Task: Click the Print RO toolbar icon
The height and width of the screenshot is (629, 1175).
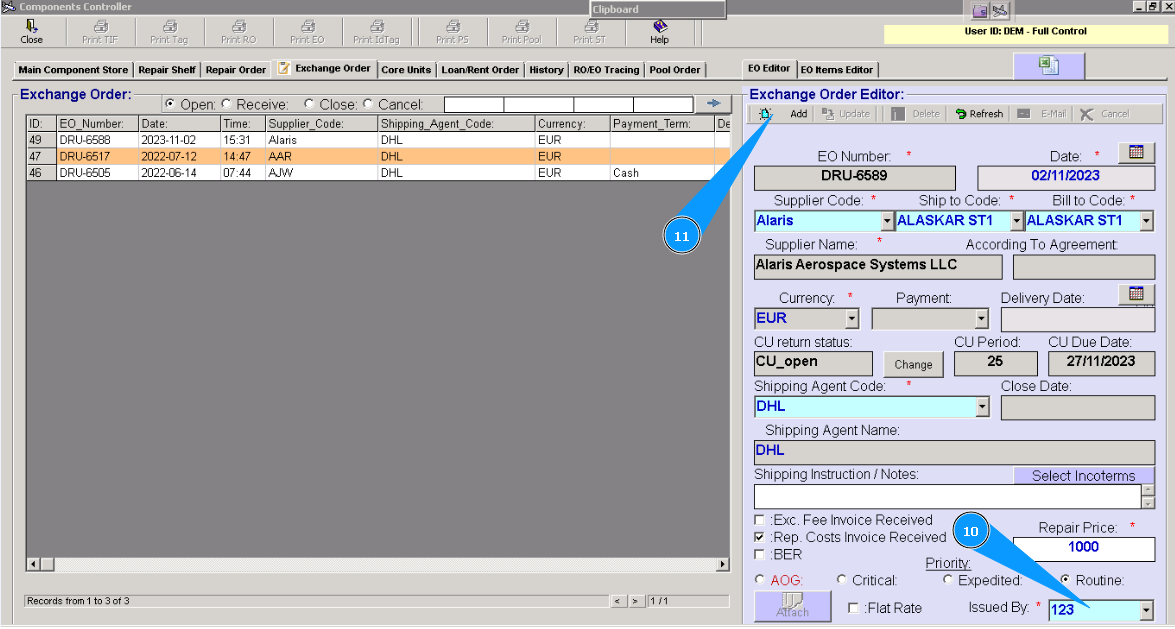Action: coord(238,32)
